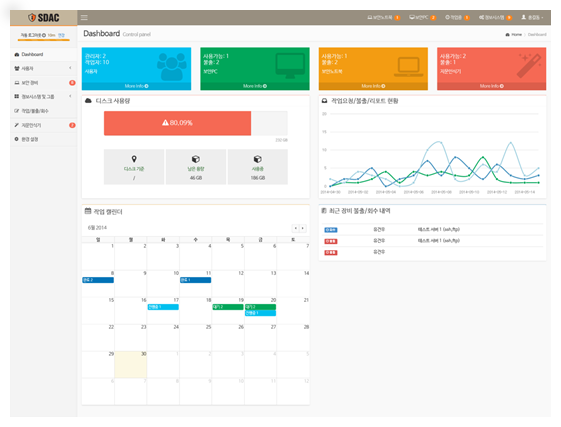
Task: Click the auto-logout orange progress bar
Action: 43,40
